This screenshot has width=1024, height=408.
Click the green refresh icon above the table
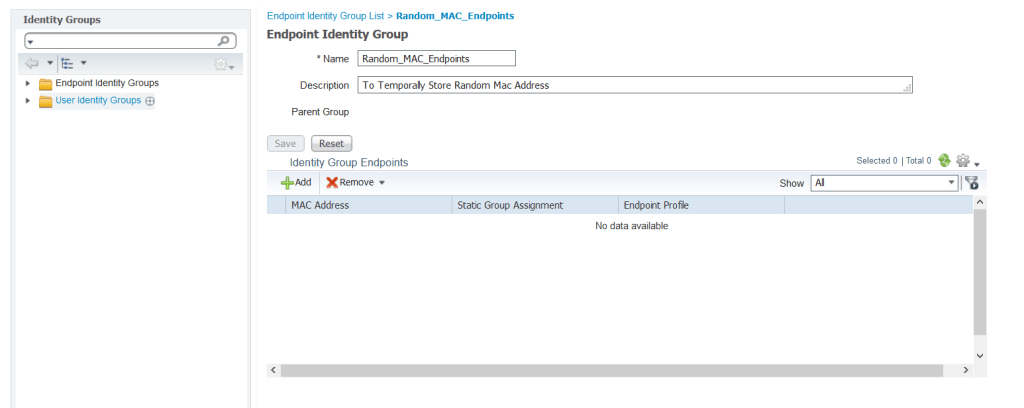click(943, 160)
